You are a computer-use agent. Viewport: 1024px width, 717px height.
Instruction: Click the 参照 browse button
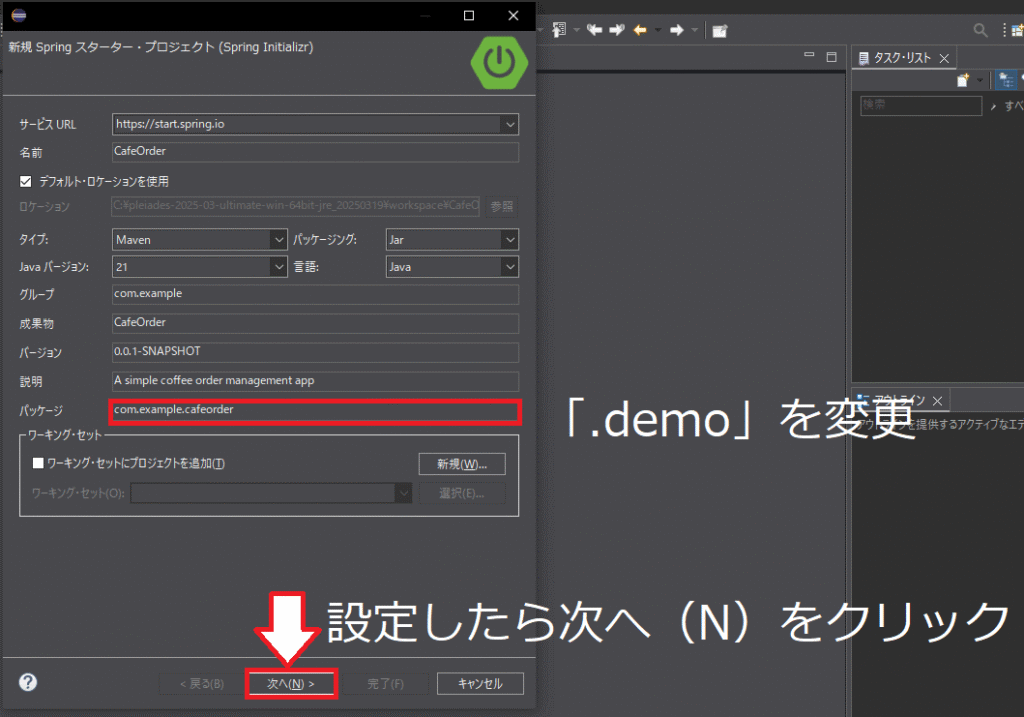[x=502, y=206]
